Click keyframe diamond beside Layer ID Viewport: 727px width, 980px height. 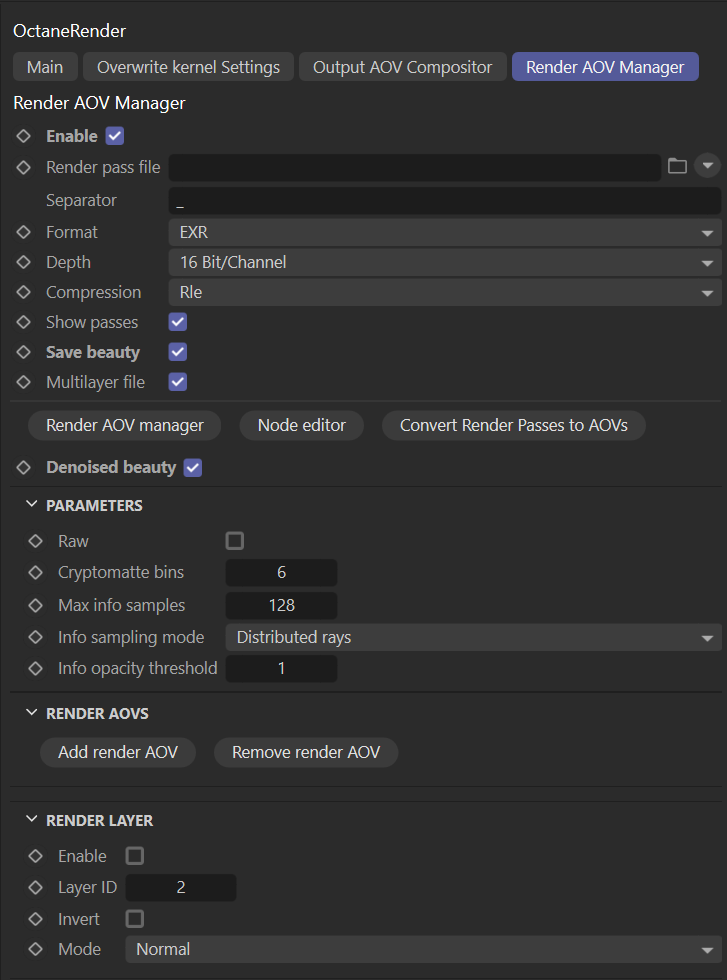point(36,888)
